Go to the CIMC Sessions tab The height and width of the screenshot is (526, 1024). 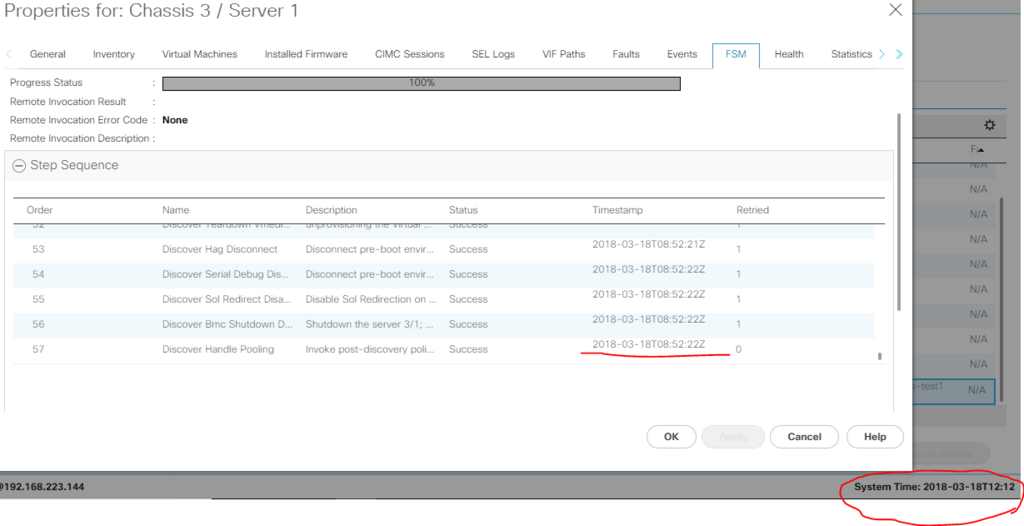409,54
